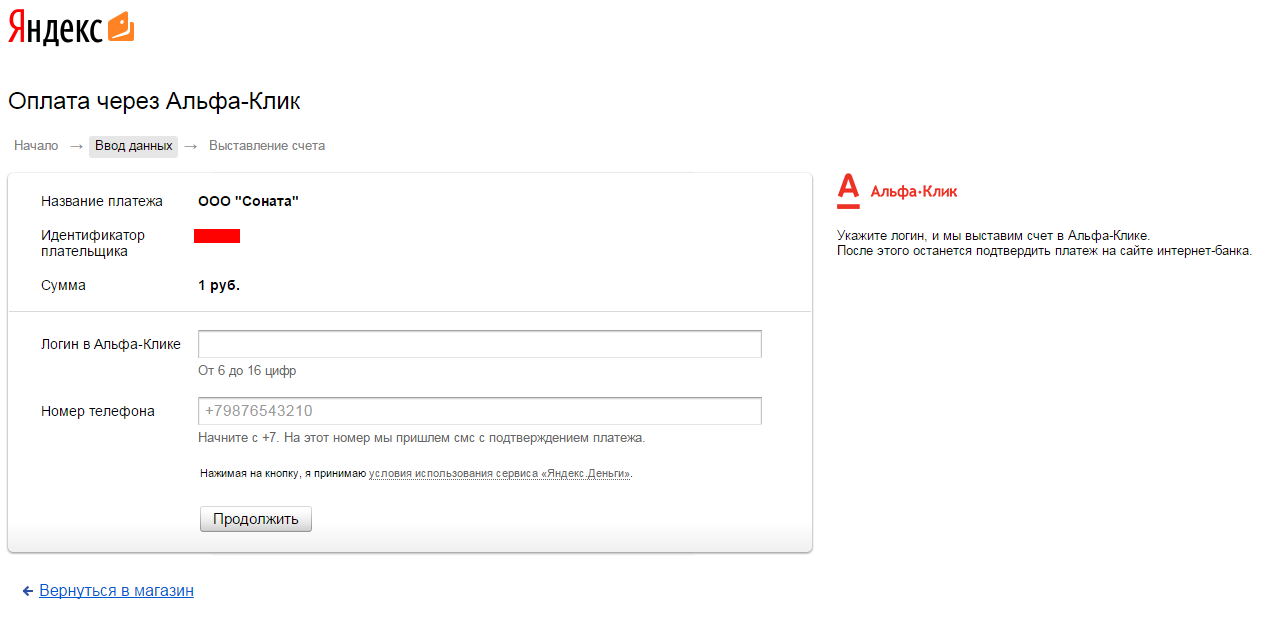Click the Yandex logo
The height and width of the screenshot is (621, 1267).
pyautogui.click(x=56, y=28)
